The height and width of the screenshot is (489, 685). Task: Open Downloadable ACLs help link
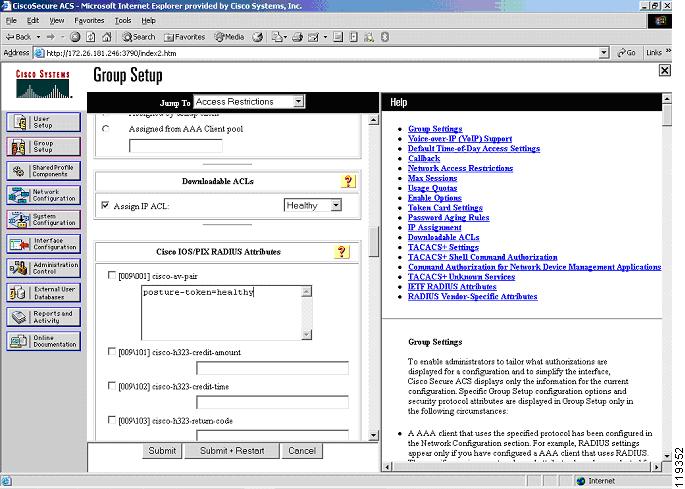tap(443, 237)
